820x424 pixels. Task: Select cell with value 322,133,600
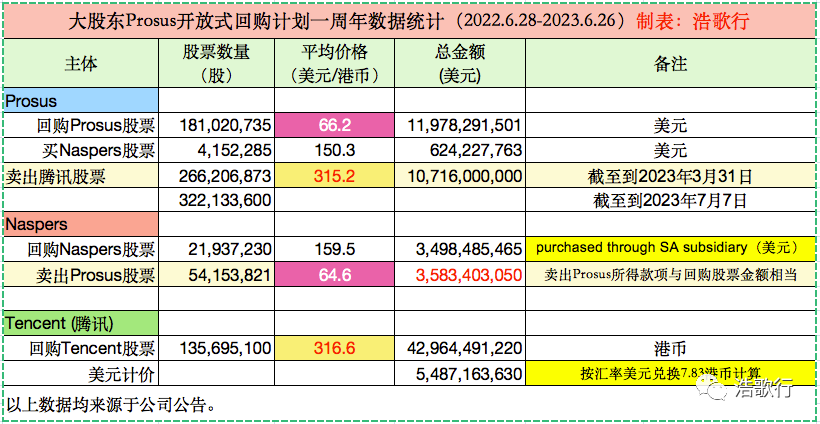(217, 201)
